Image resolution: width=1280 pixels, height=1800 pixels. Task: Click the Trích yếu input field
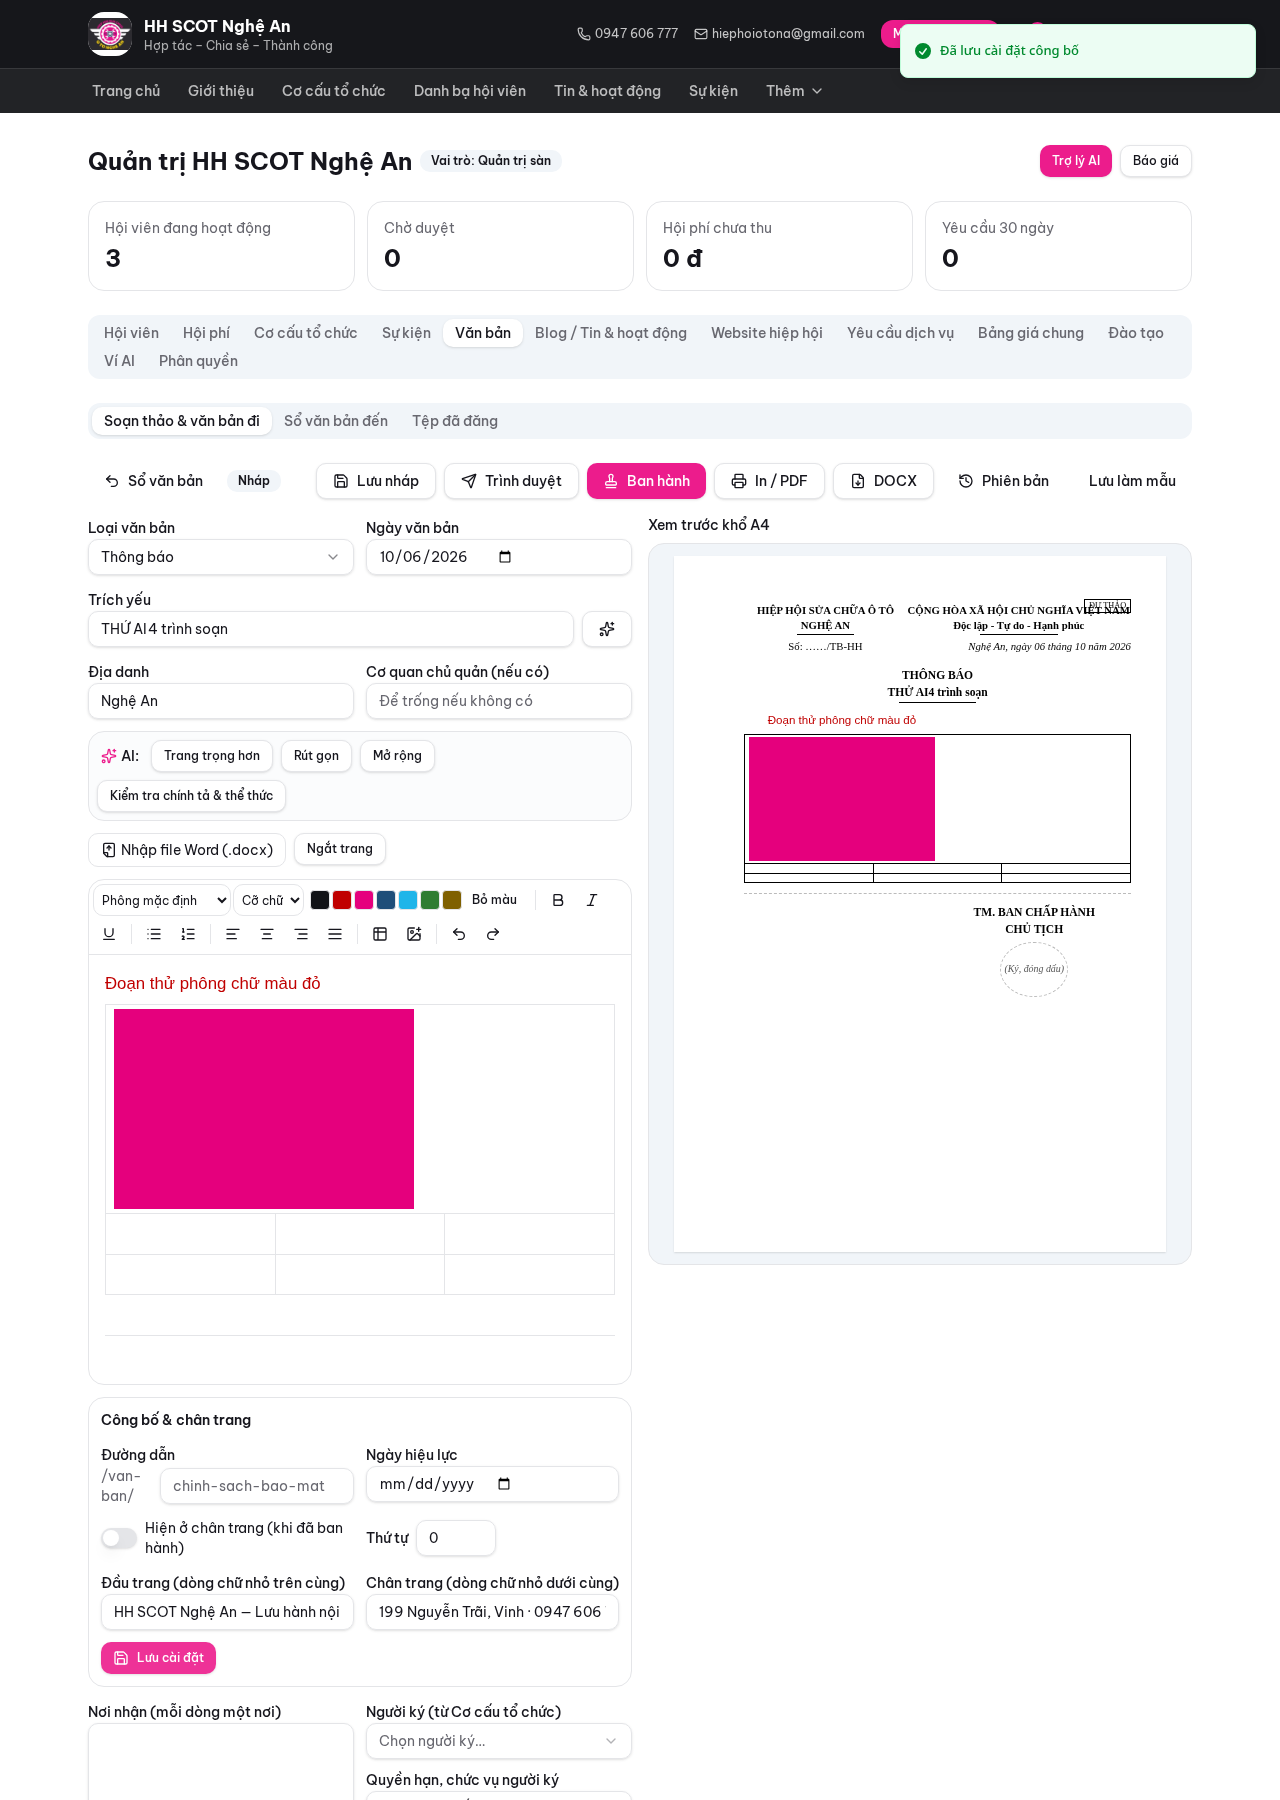click(x=331, y=629)
